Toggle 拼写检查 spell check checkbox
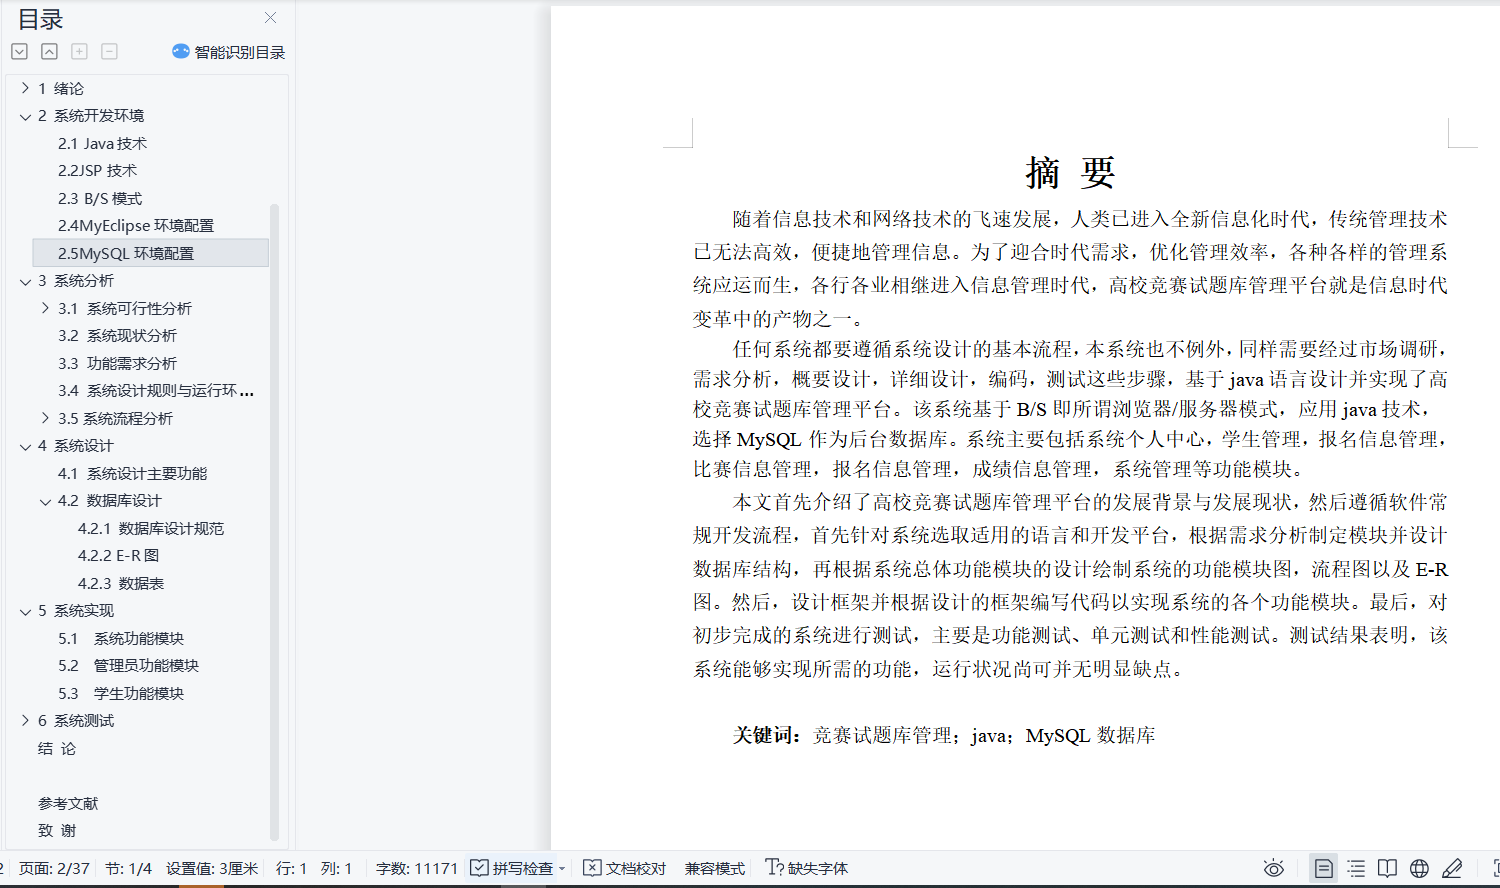 pos(480,868)
